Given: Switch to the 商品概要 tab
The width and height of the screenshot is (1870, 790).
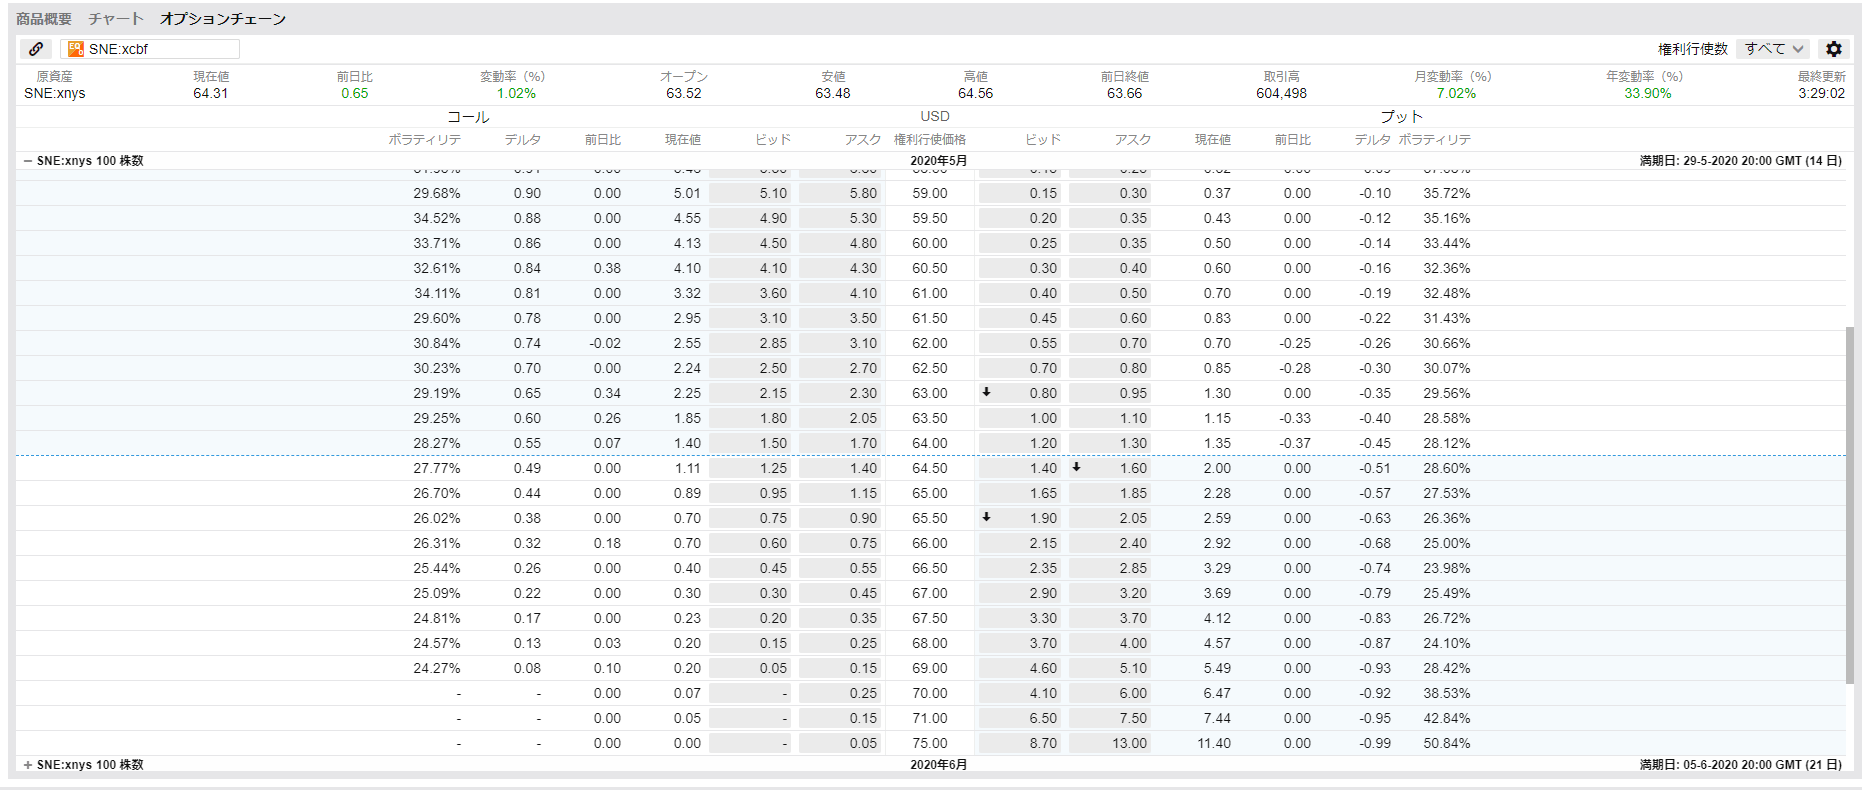Looking at the screenshot, I should pyautogui.click(x=44, y=19).
